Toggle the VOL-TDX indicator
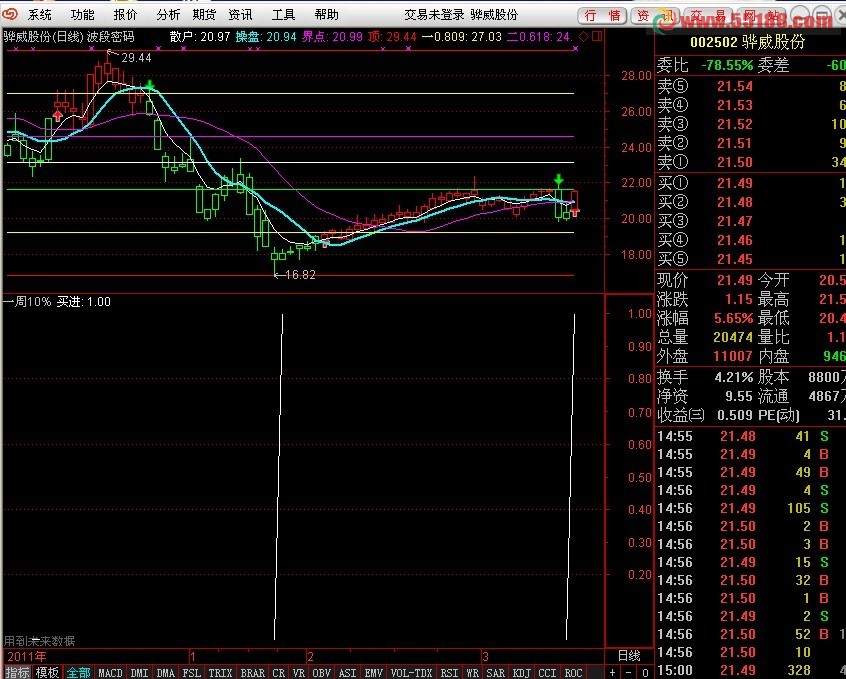 pos(412,673)
